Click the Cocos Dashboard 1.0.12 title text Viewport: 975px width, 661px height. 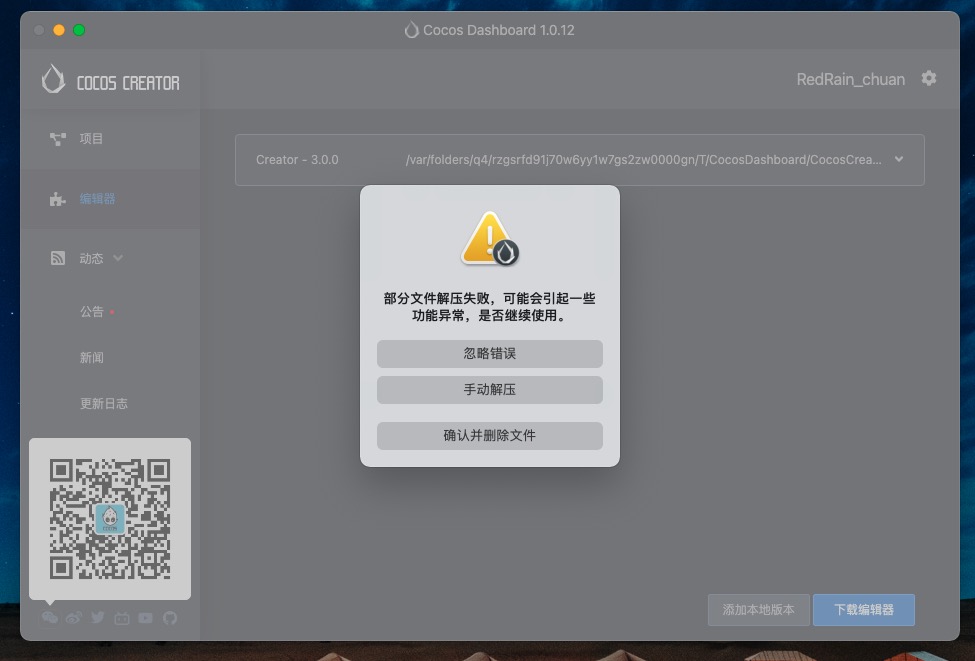(499, 30)
